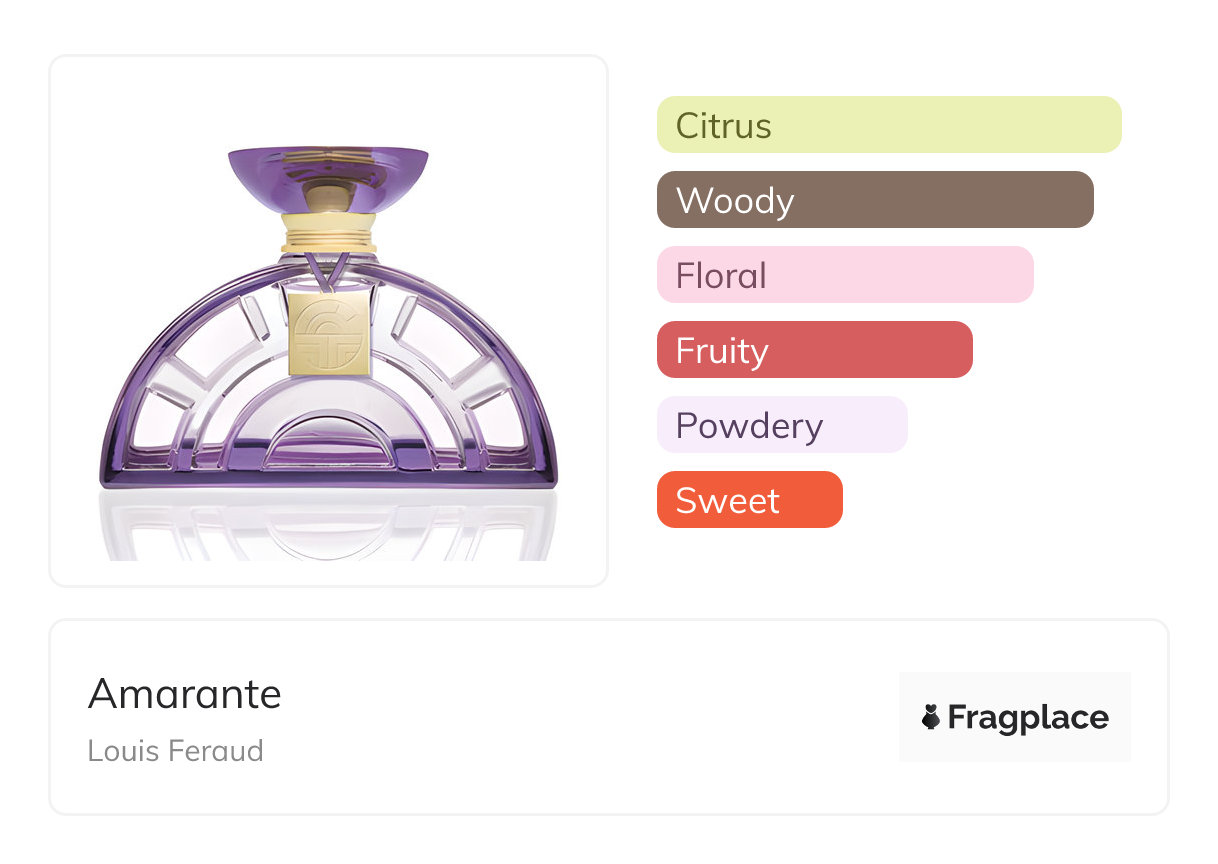This screenshot has height=864, width=1218.
Task: Pick the red Fruity accord bar
Action: [814, 350]
